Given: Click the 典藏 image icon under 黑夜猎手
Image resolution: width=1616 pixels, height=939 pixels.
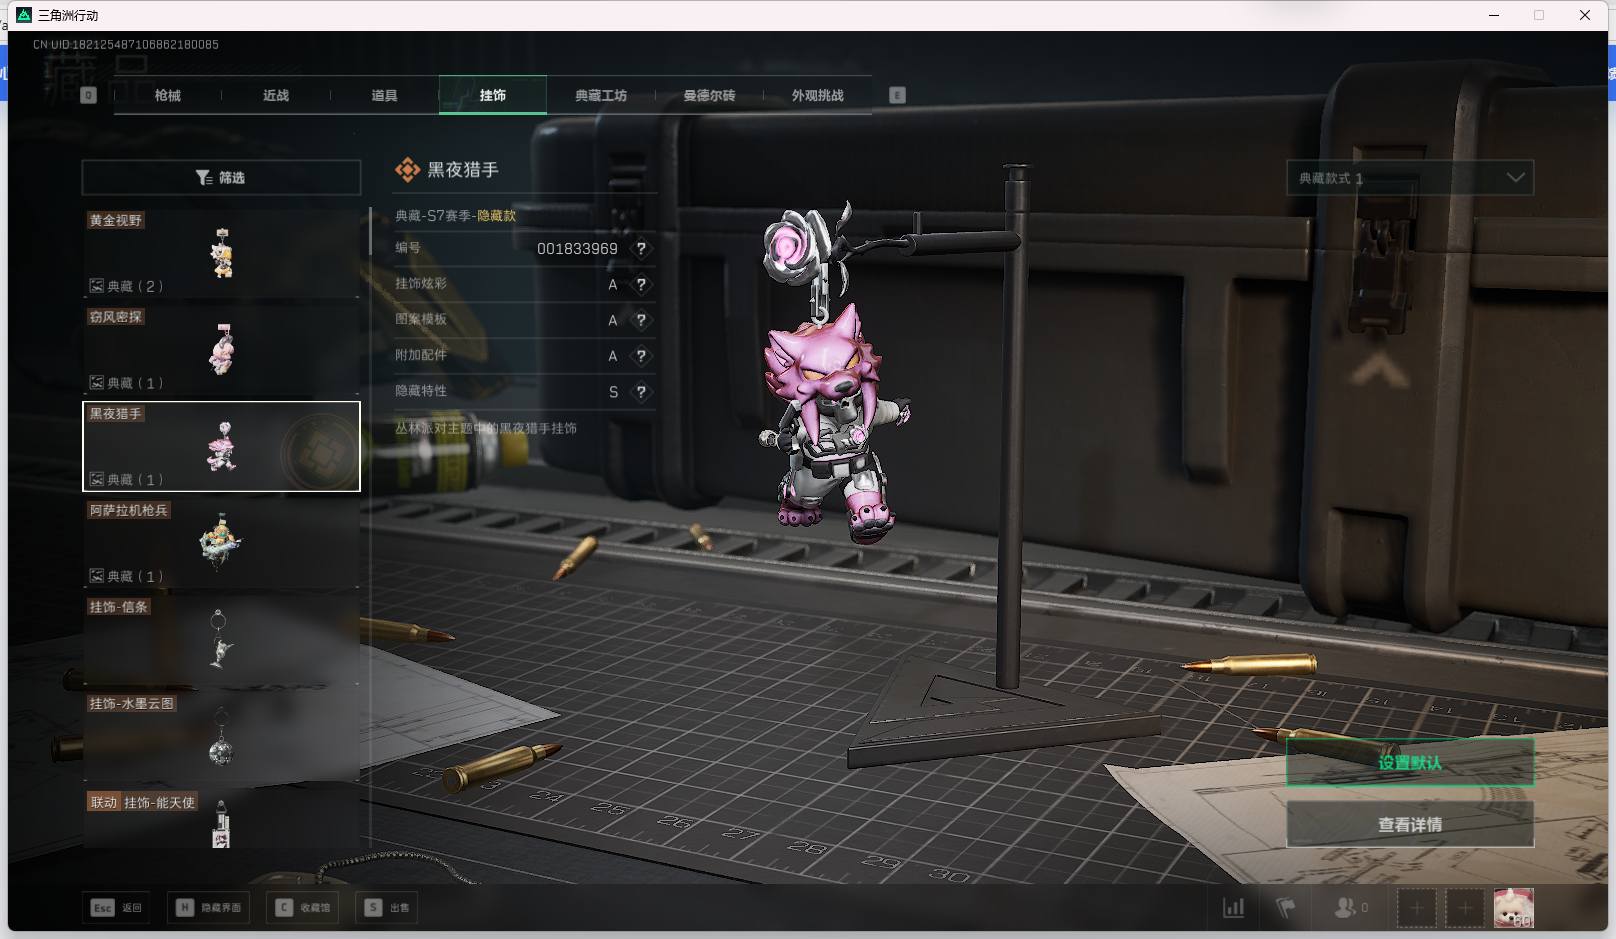Looking at the screenshot, I should (97, 480).
